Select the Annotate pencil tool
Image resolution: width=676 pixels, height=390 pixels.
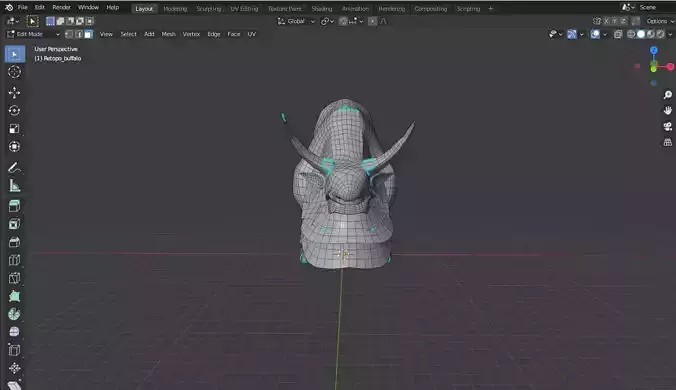click(14, 168)
